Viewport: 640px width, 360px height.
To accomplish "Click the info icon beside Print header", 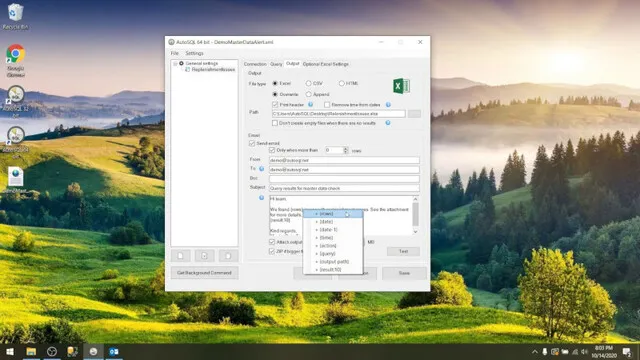I will tap(311, 104).
